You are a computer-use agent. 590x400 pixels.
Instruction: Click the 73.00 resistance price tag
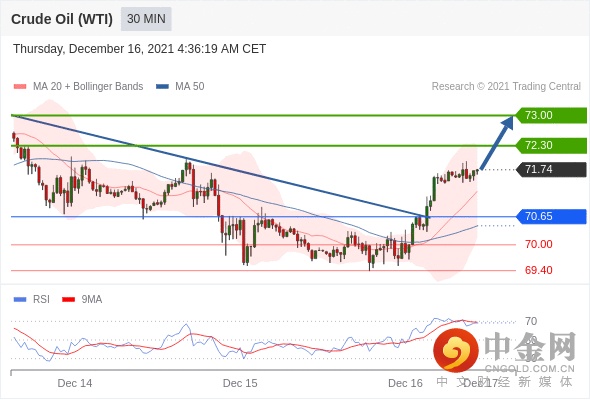(x=551, y=115)
